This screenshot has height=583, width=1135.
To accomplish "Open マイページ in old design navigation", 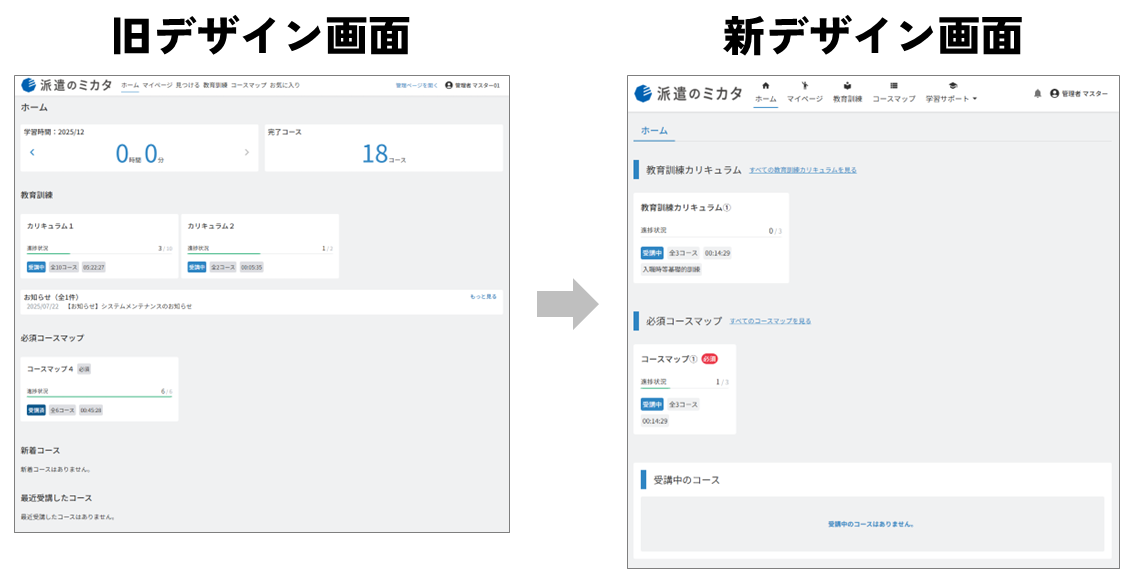I will [x=157, y=85].
